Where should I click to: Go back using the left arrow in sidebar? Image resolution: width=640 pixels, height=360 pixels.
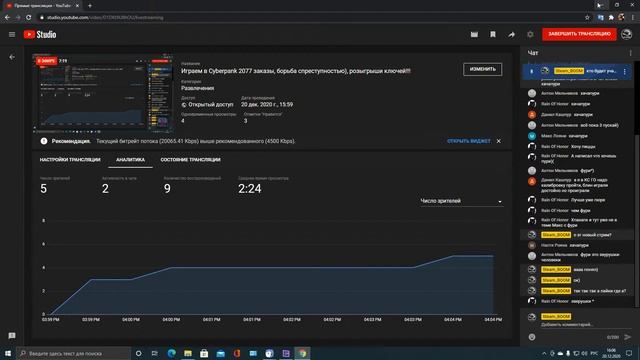coord(12,57)
